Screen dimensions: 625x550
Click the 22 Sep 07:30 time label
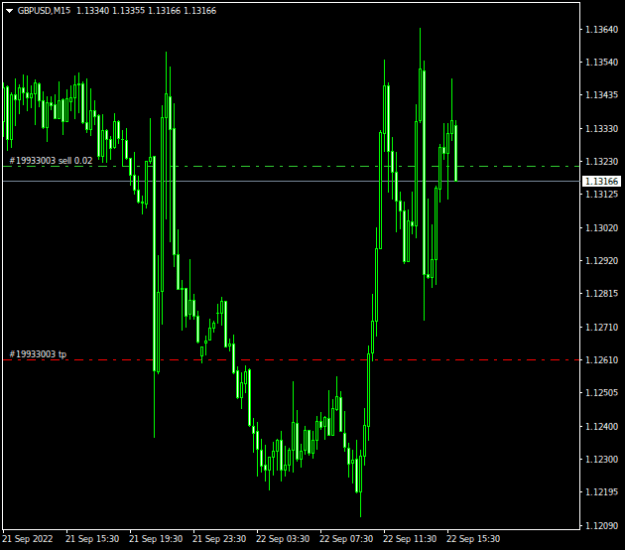pyautogui.click(x=346, y=539)
